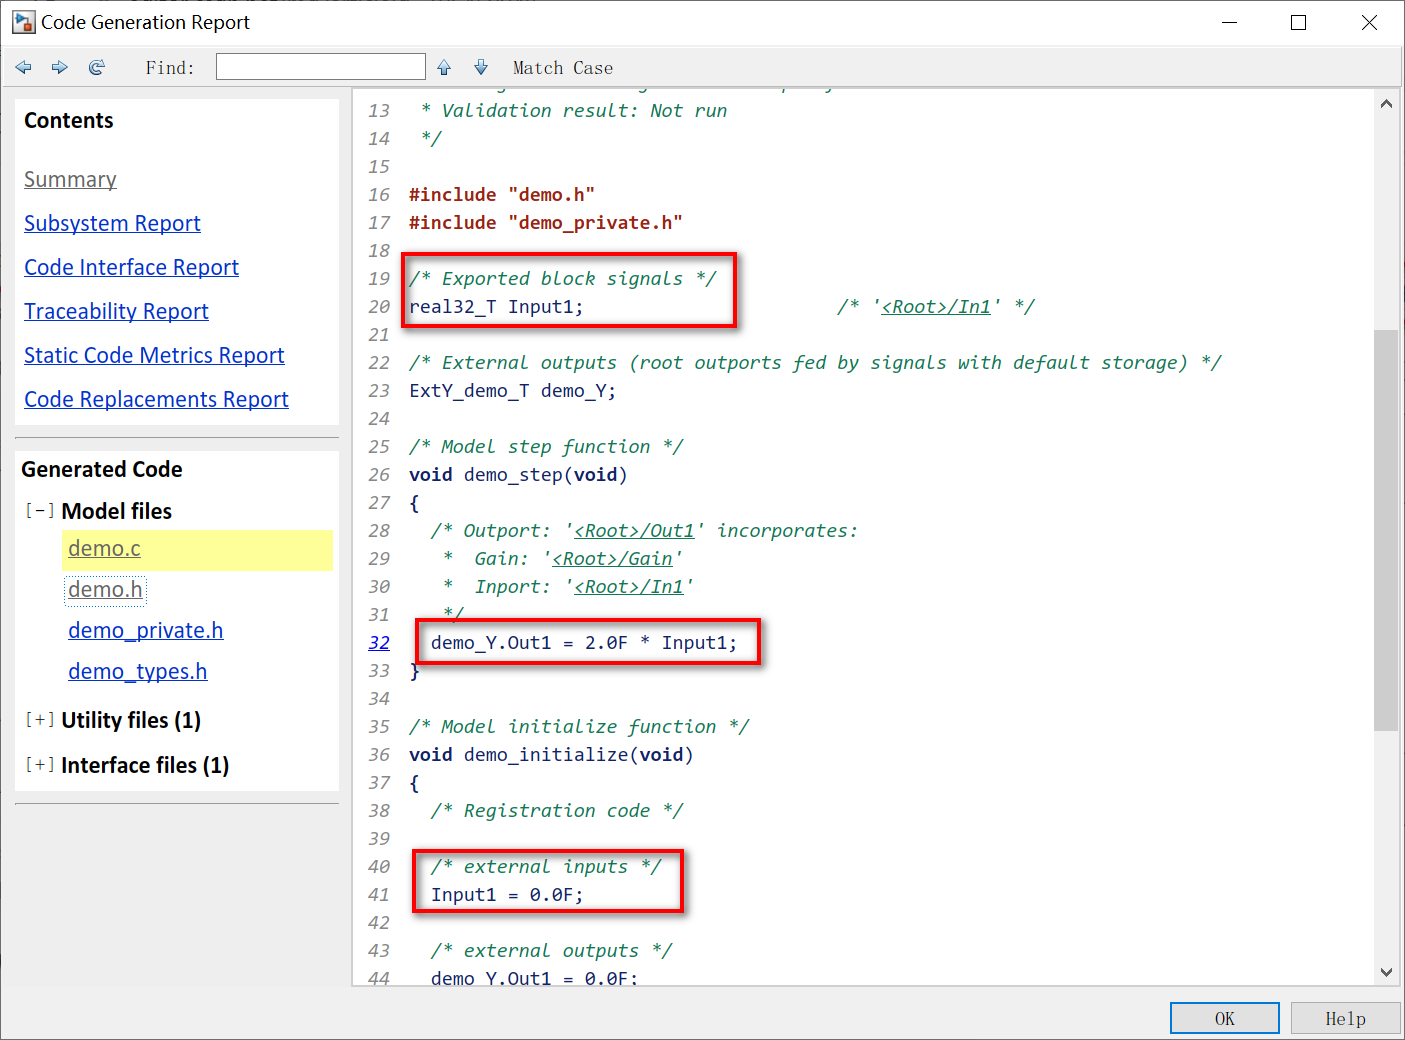Follow line number 32 link

pyautogui.click(x=379, y=643)
